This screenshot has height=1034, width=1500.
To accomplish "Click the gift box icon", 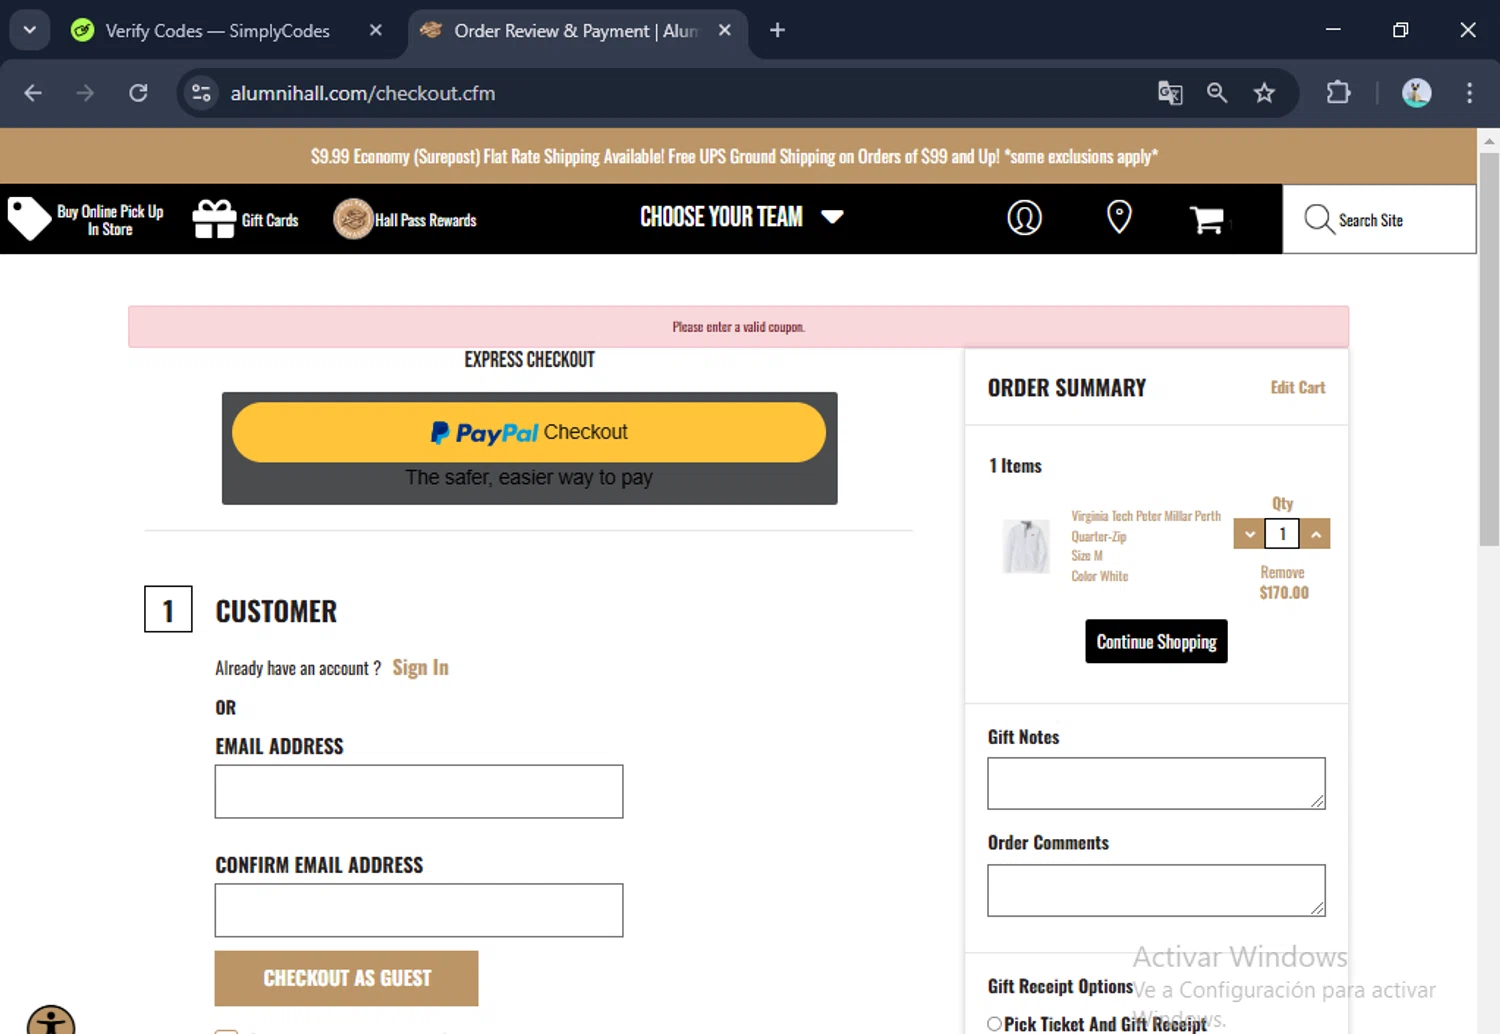I will (x=214, y=219).
